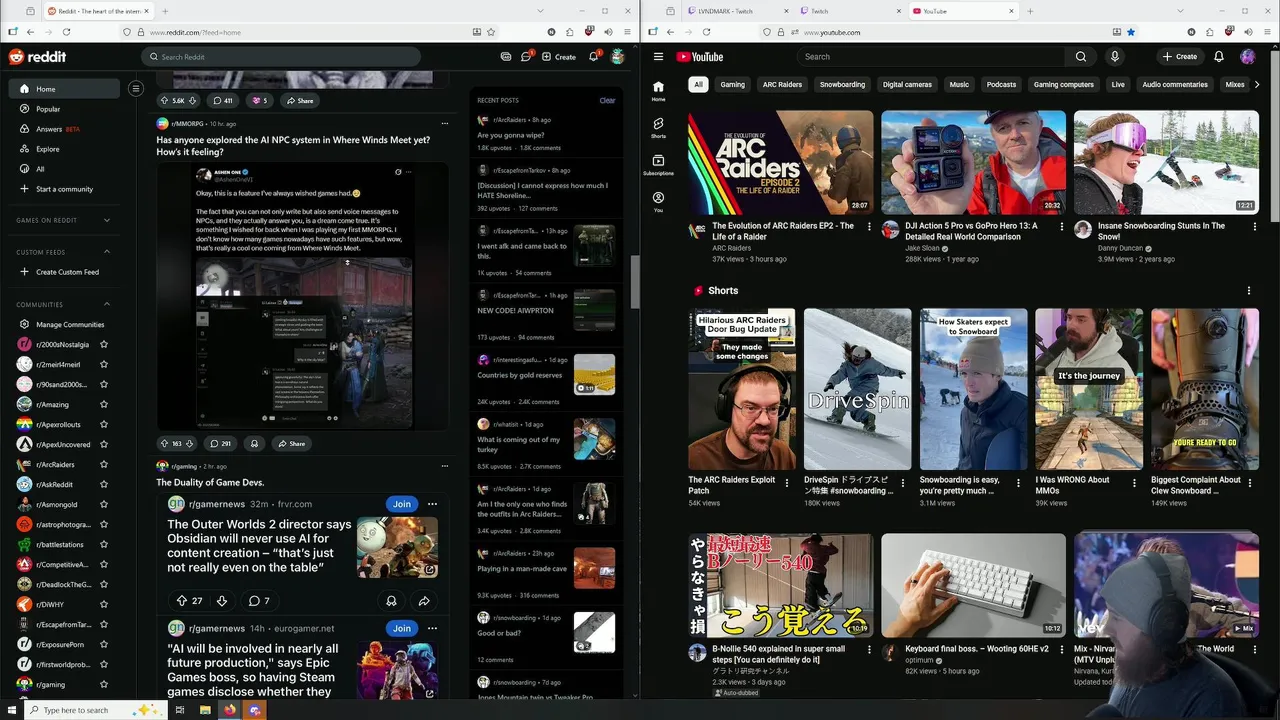1280x720 pixels.
Task: Toggle favorite star for r/DIWHY
Action: (103, 604)
